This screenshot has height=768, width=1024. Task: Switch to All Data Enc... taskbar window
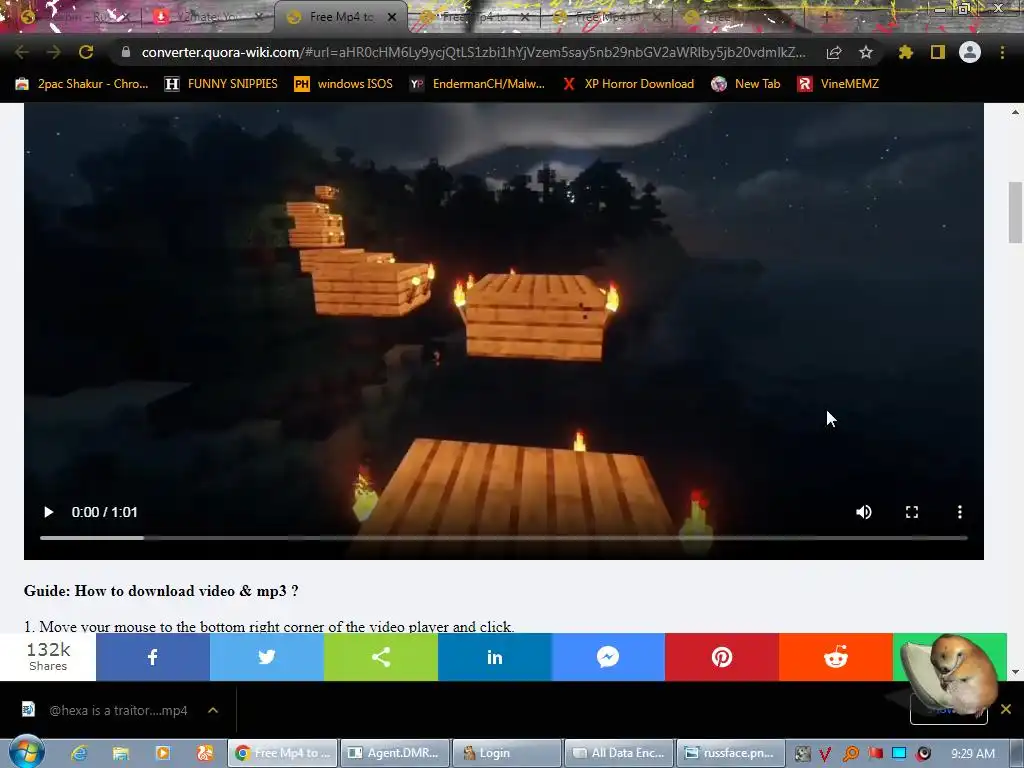click(x=619, y=753)
